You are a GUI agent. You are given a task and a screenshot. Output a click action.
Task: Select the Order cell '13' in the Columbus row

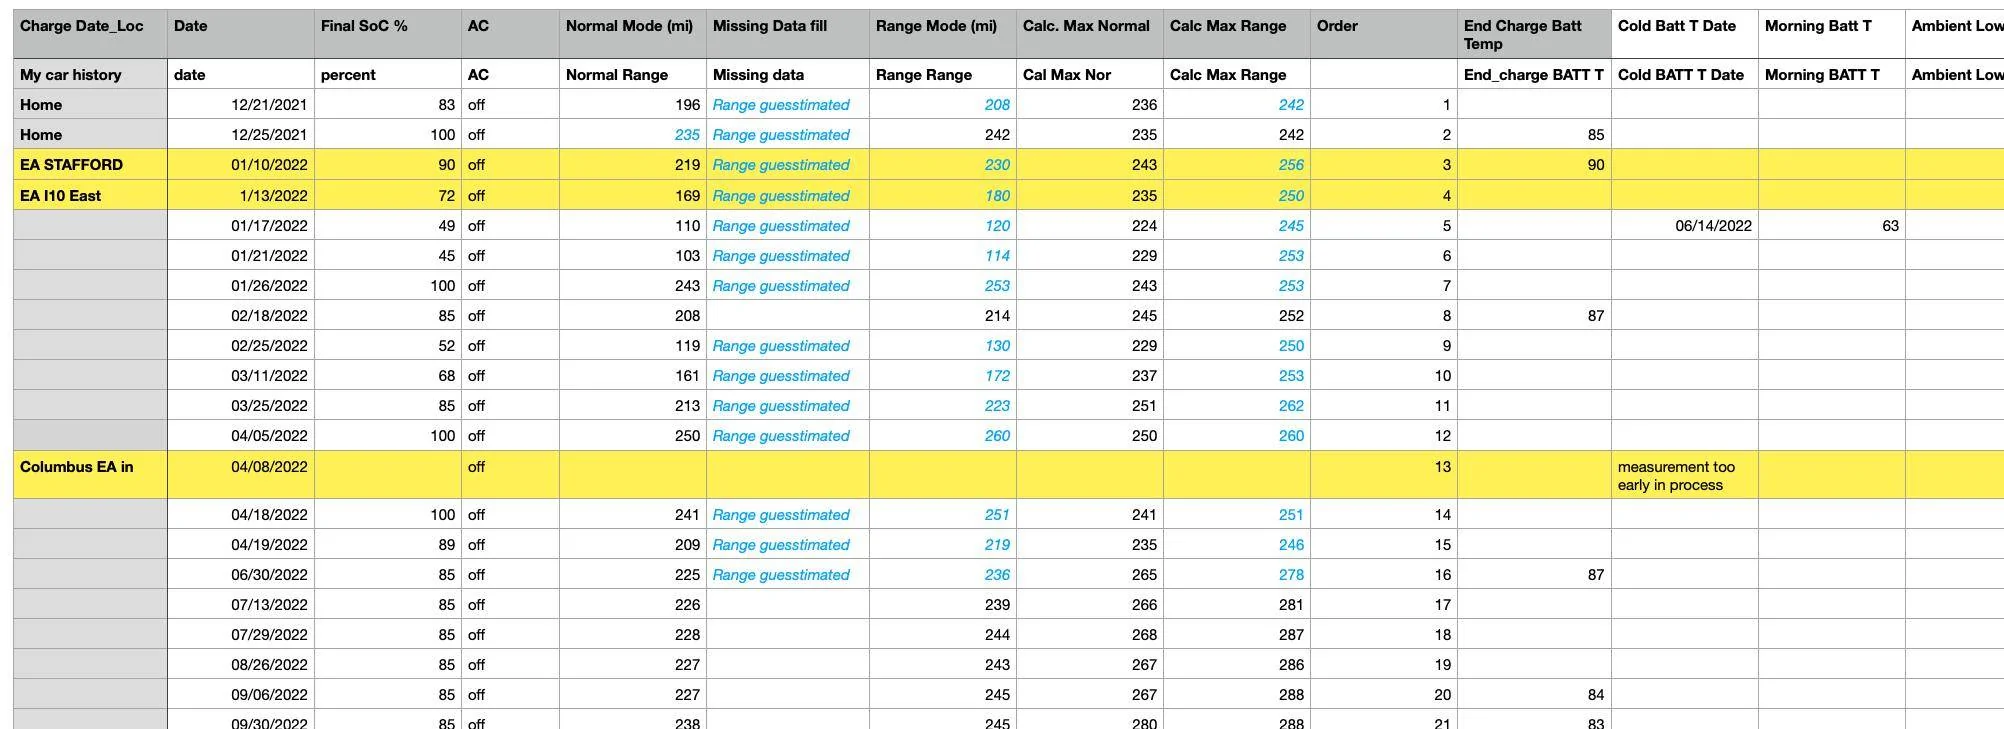tap(1383, 474)
